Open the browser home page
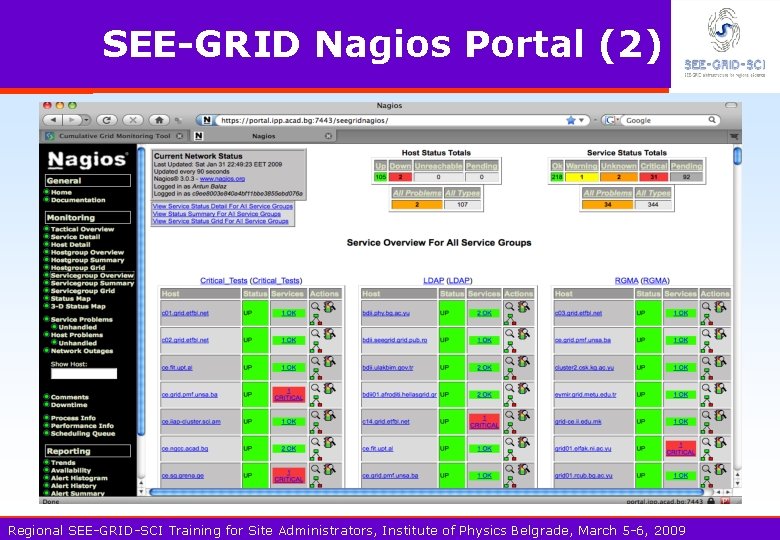The width and height of the screenshot is (780, 540). click(x=159, y=120)
